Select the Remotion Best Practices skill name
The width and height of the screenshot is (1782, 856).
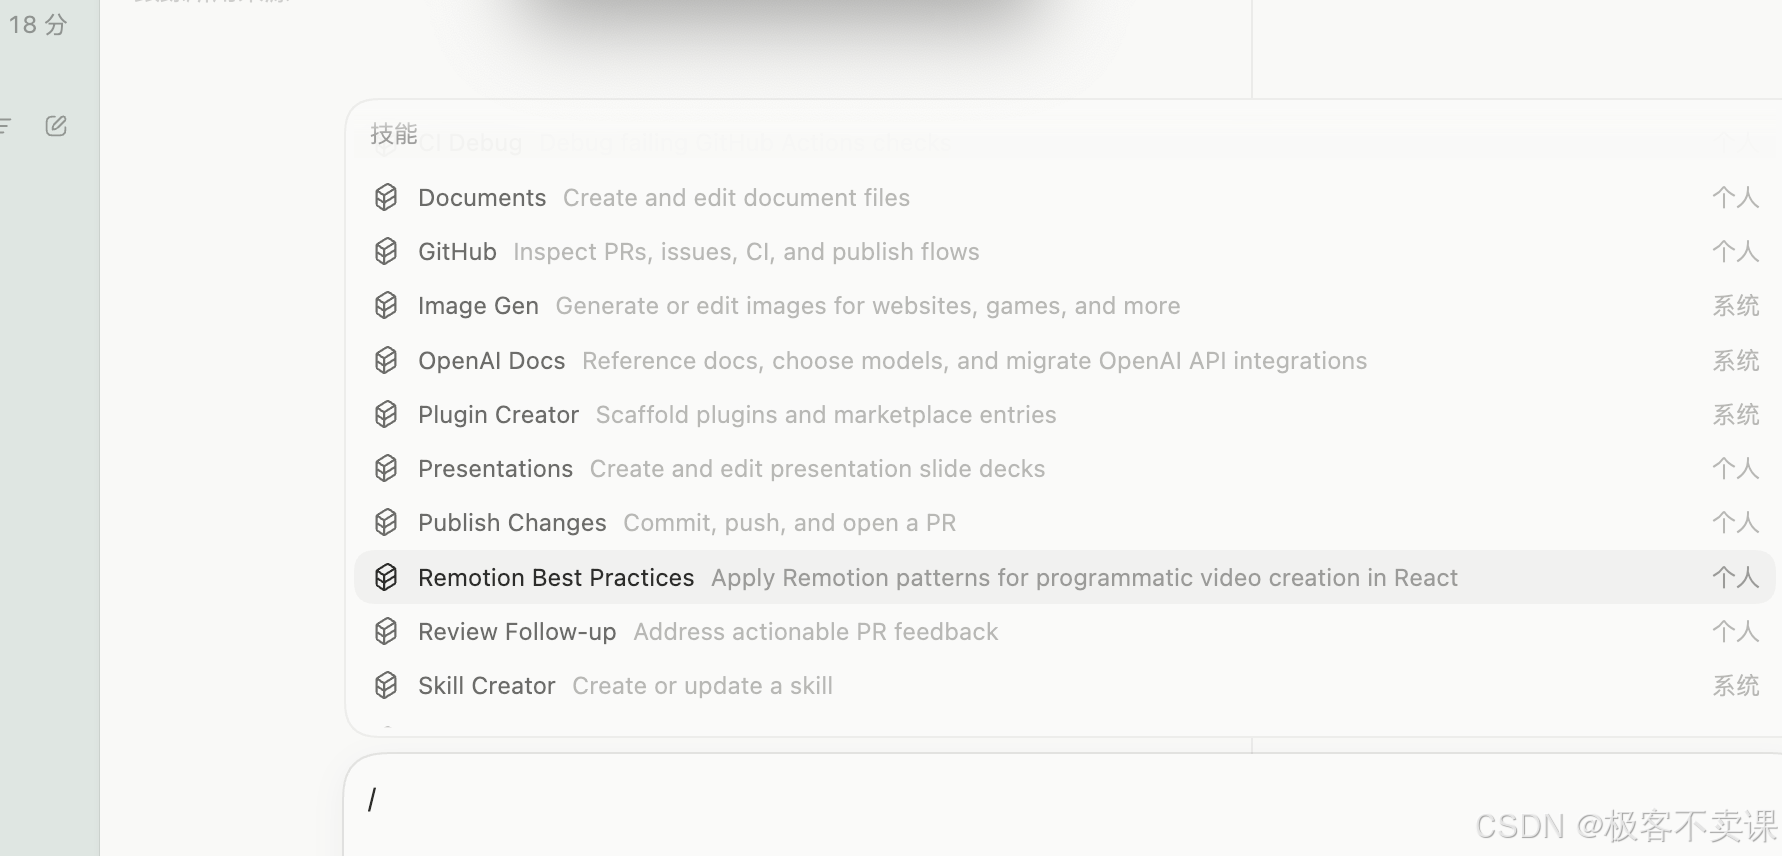point(556,577)
